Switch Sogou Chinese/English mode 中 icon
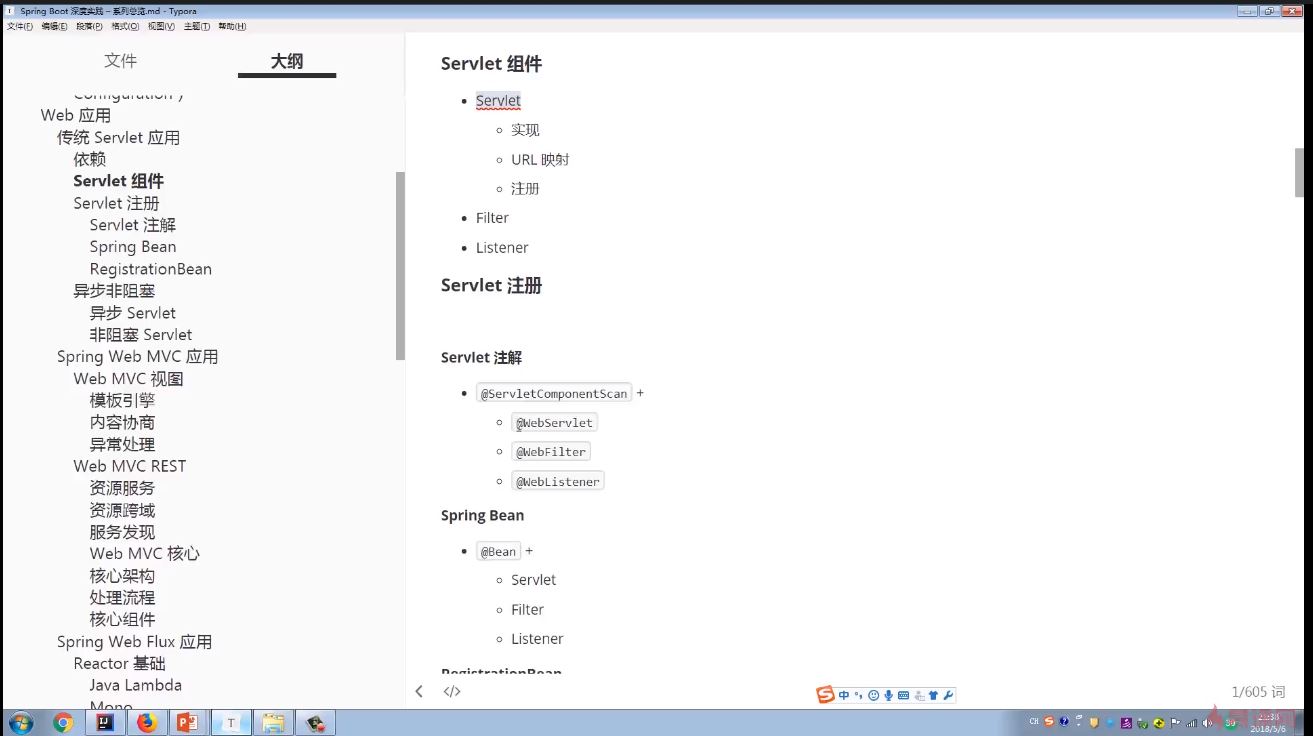1313x736 pixels. (844, 695)
